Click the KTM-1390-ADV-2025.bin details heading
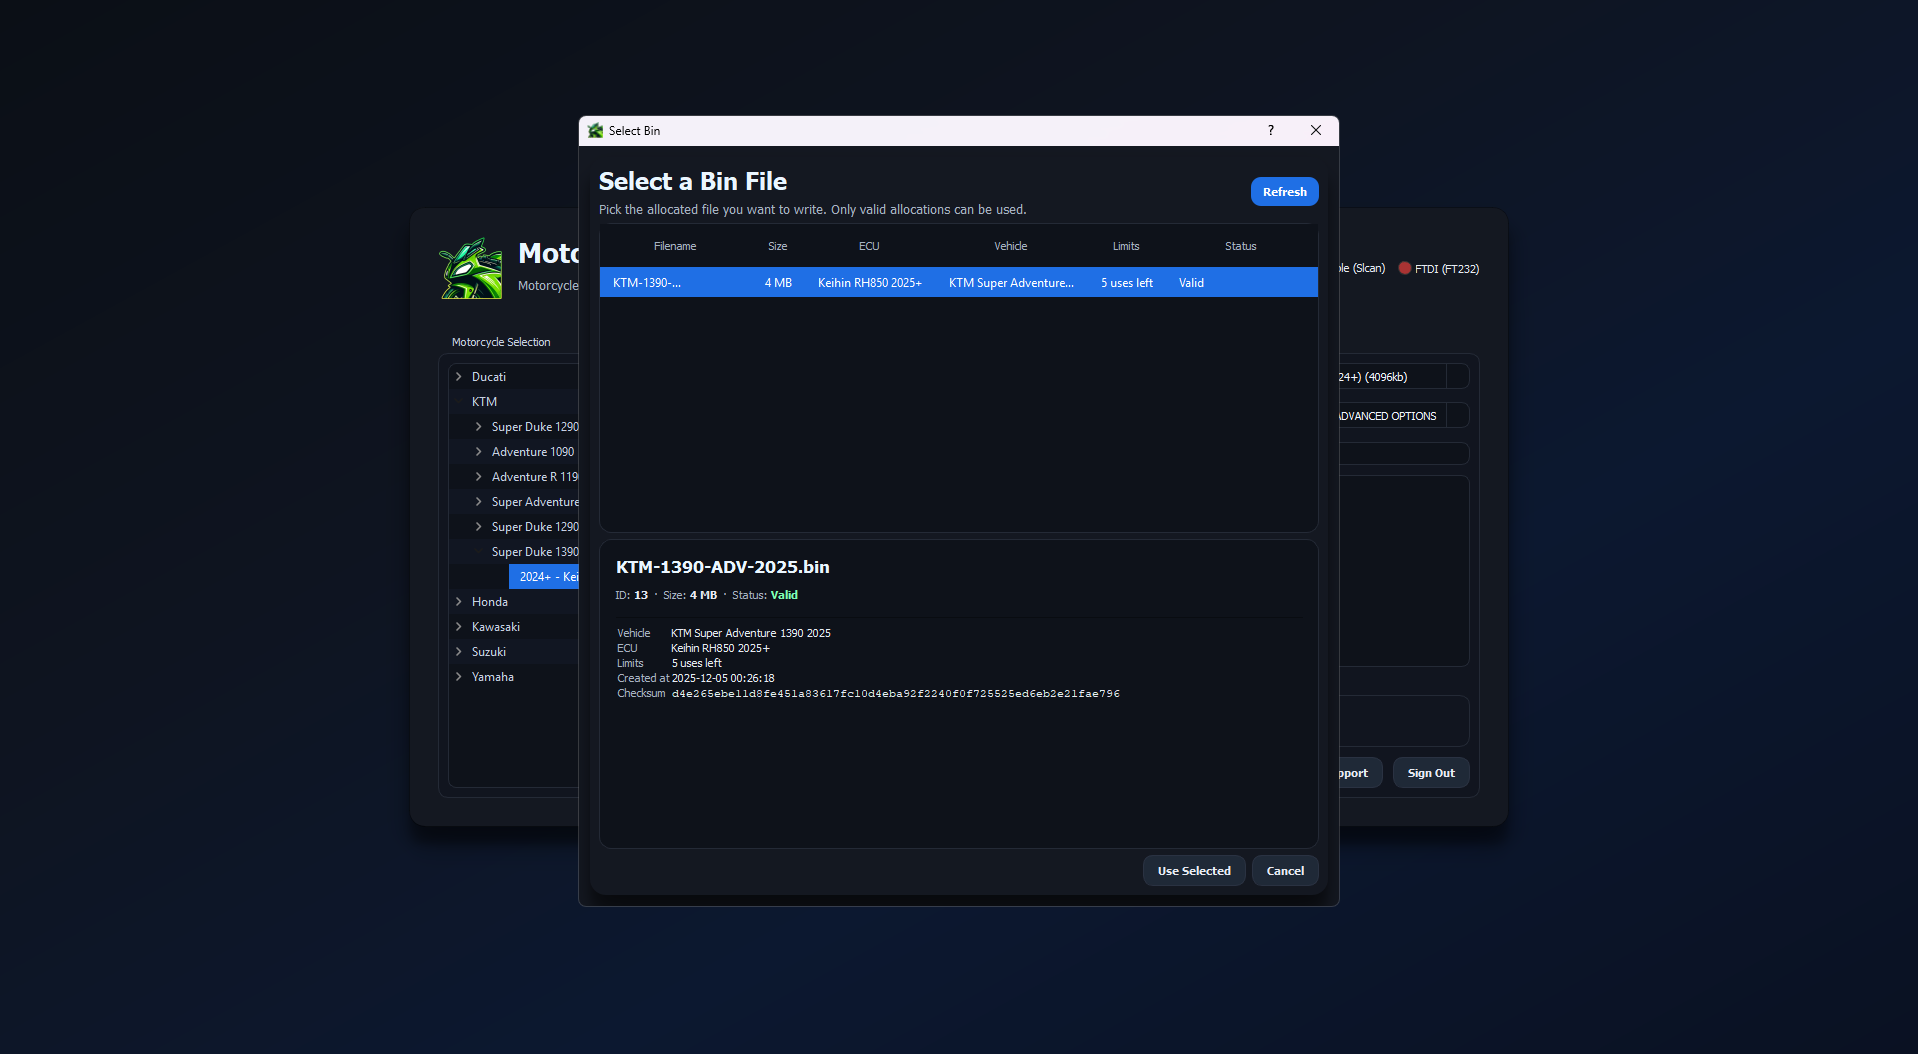This screenshot has width=1918, height=1054. click(x=723, y=567)
